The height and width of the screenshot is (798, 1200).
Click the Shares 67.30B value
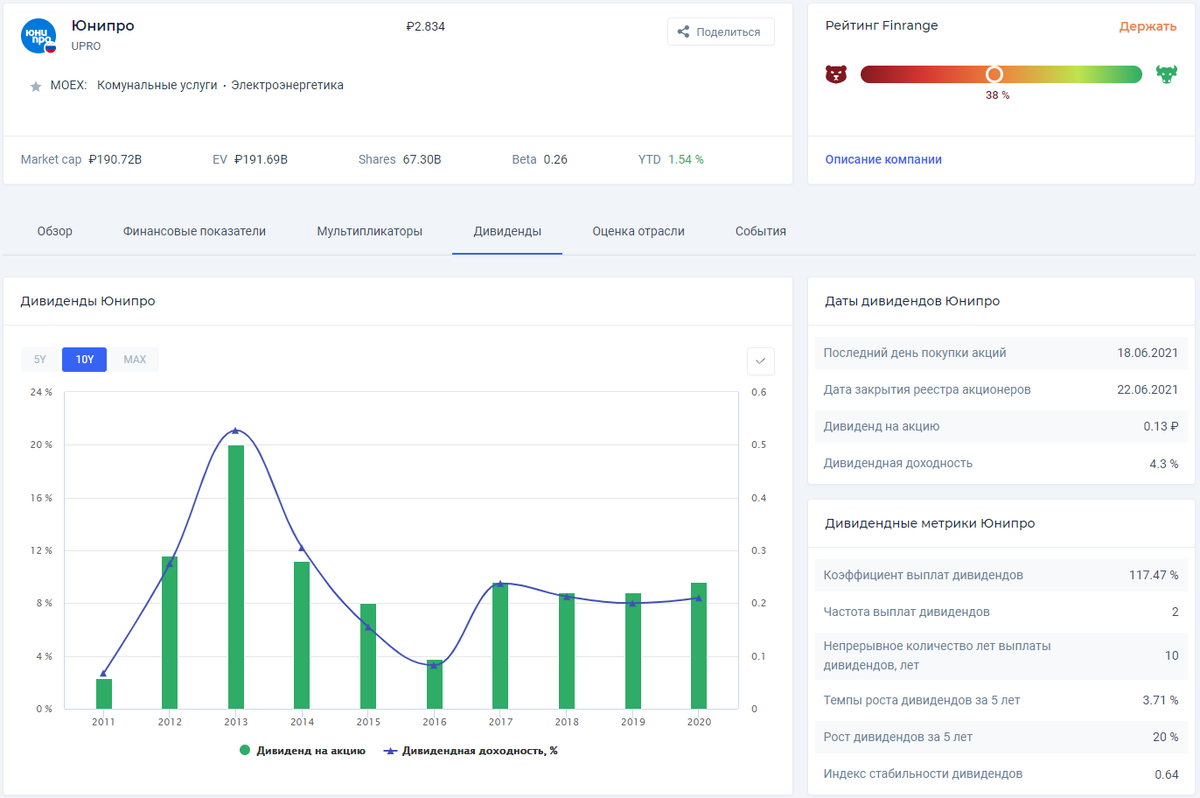tap(422, 159)
